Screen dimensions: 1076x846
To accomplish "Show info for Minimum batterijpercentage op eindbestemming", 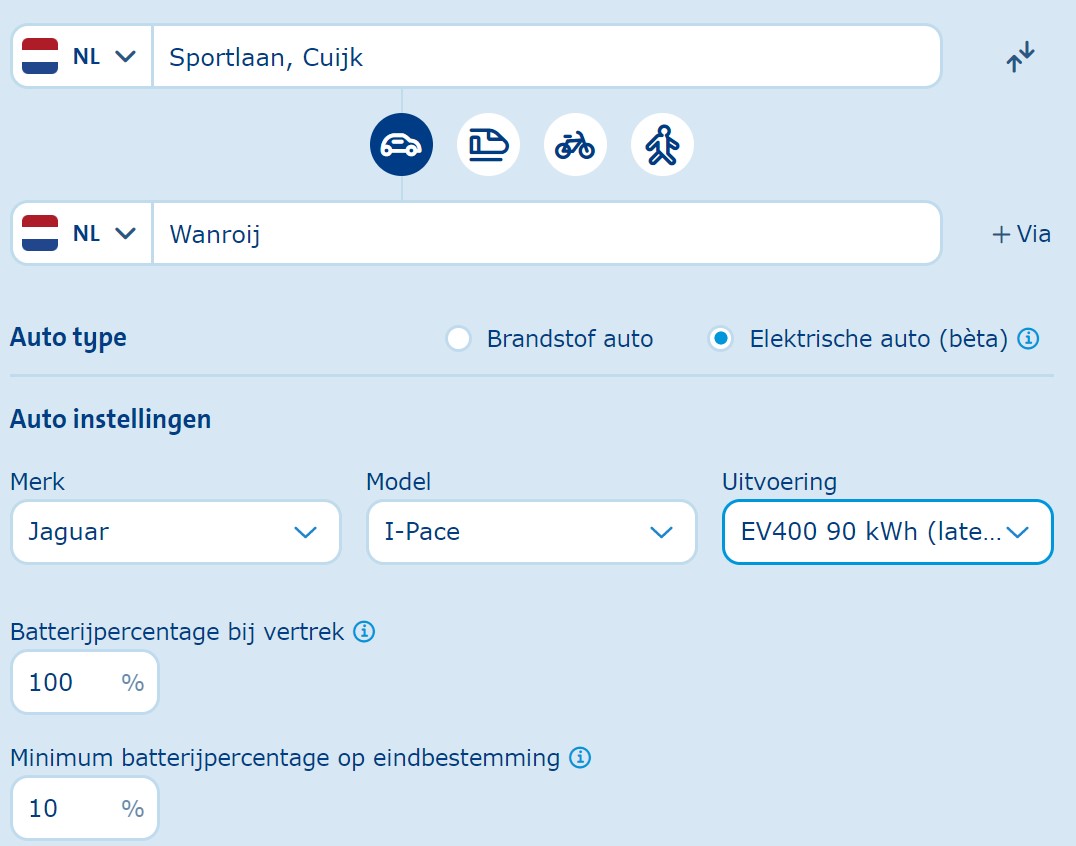I will point(580,758).
